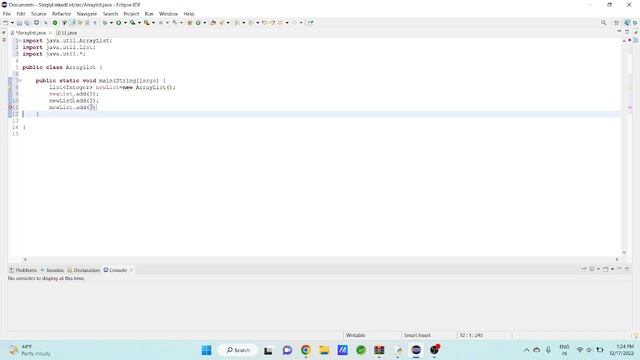
Task: Click the green Skip All Breakpoints icon
Action: (55, 23)
